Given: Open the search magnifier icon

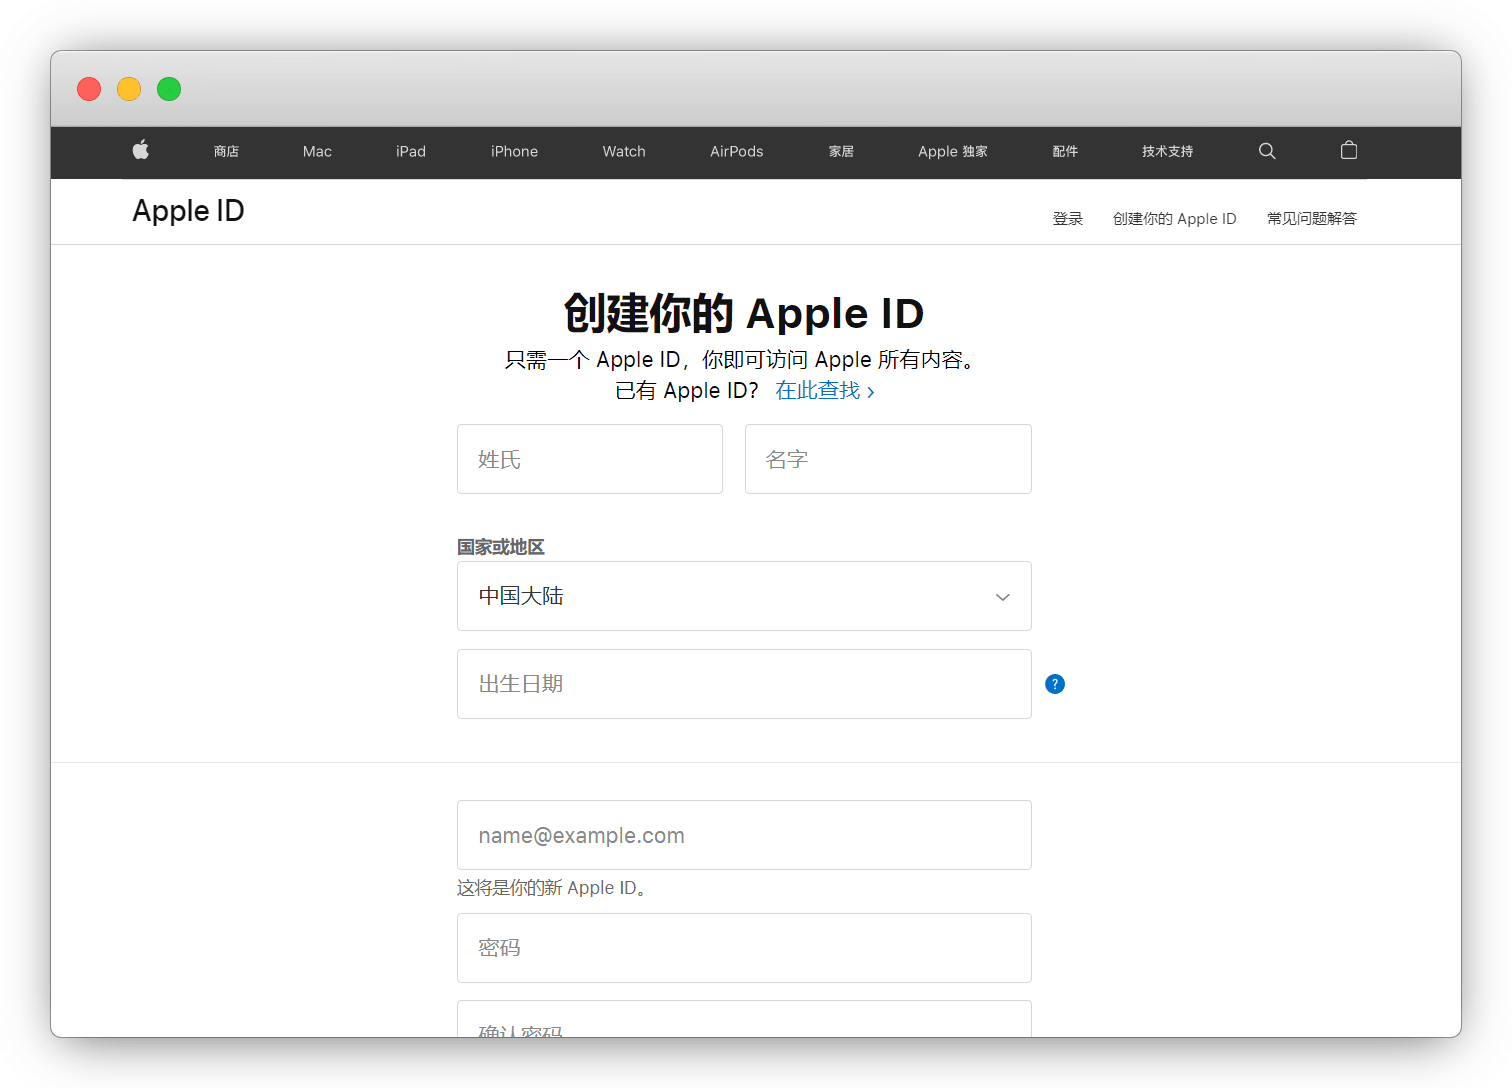Looking at the screenshot, I should coord(1267,151).
